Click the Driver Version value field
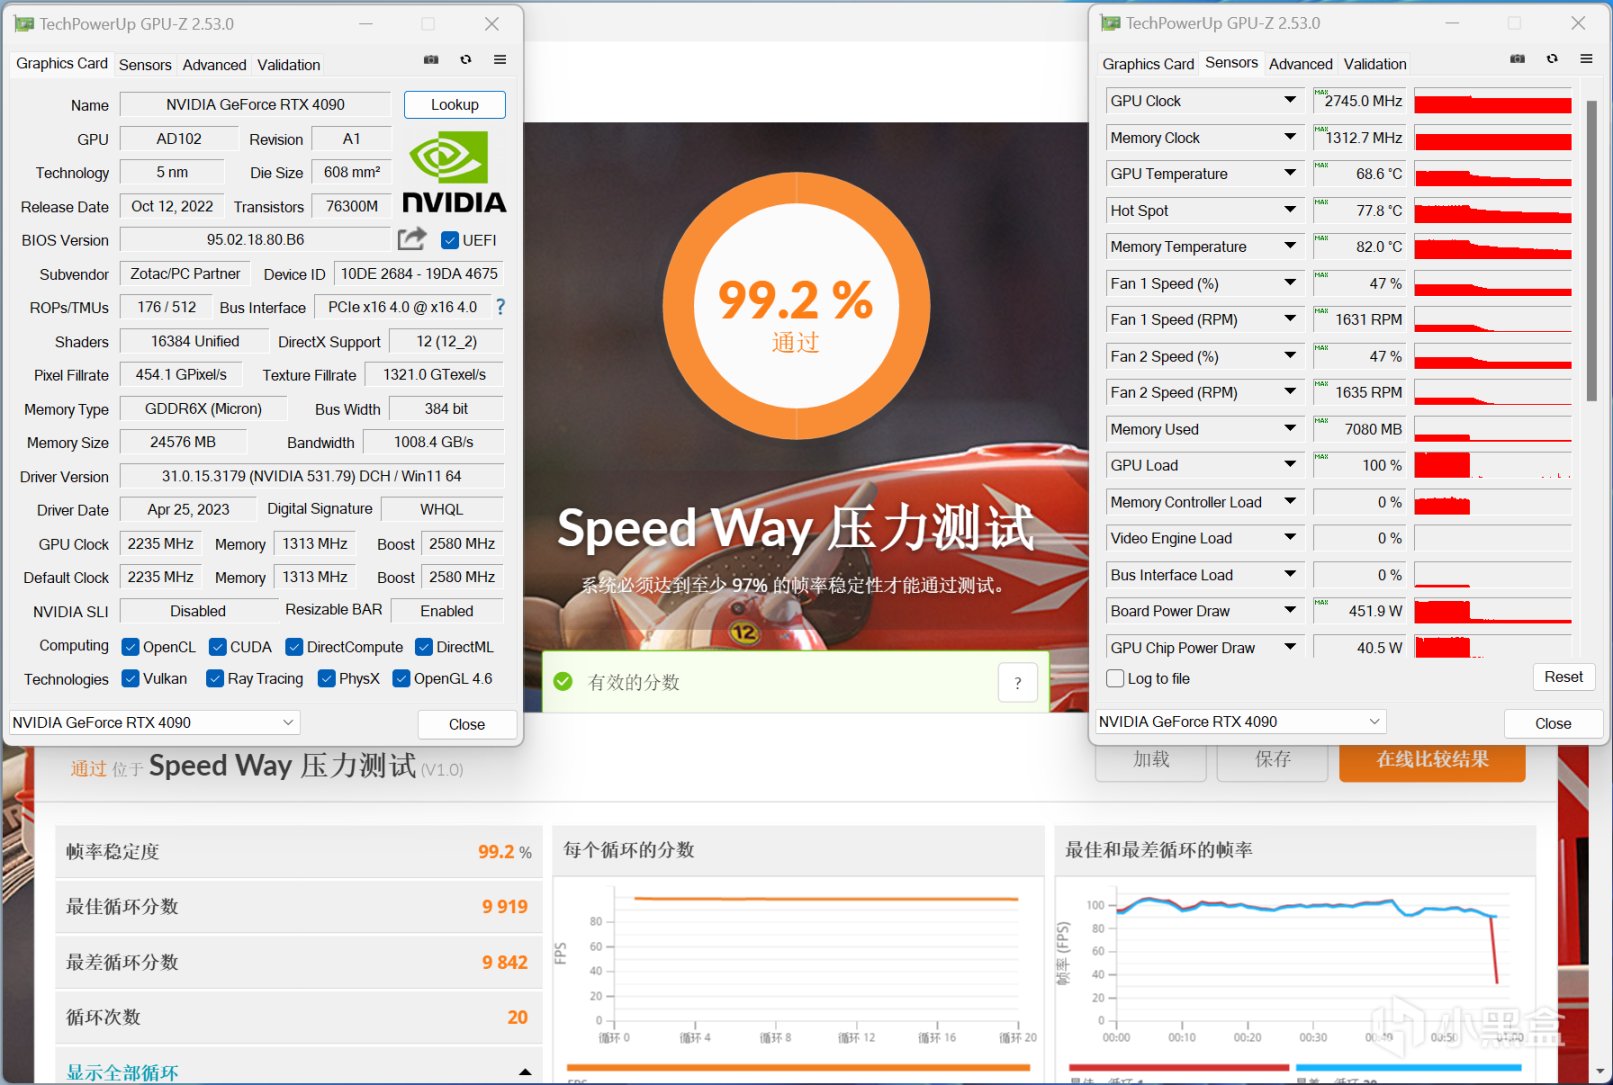Image resolution: width=1613 pixels, height=1085 pixels. (312, 477)
